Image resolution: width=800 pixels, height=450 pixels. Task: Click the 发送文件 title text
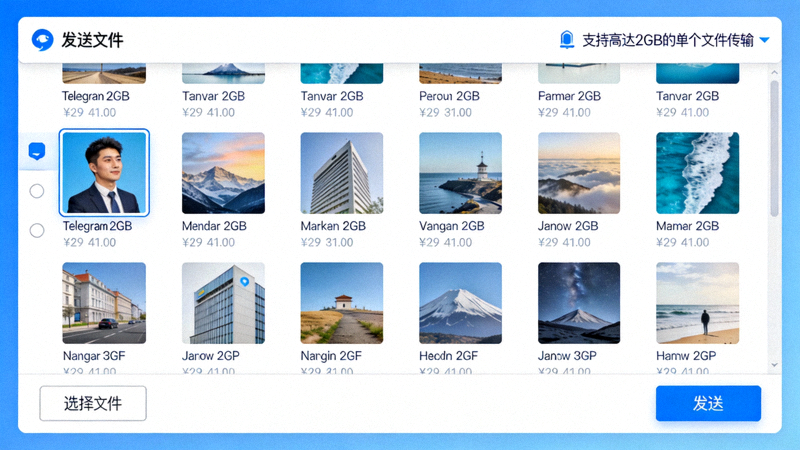point(92,40)
